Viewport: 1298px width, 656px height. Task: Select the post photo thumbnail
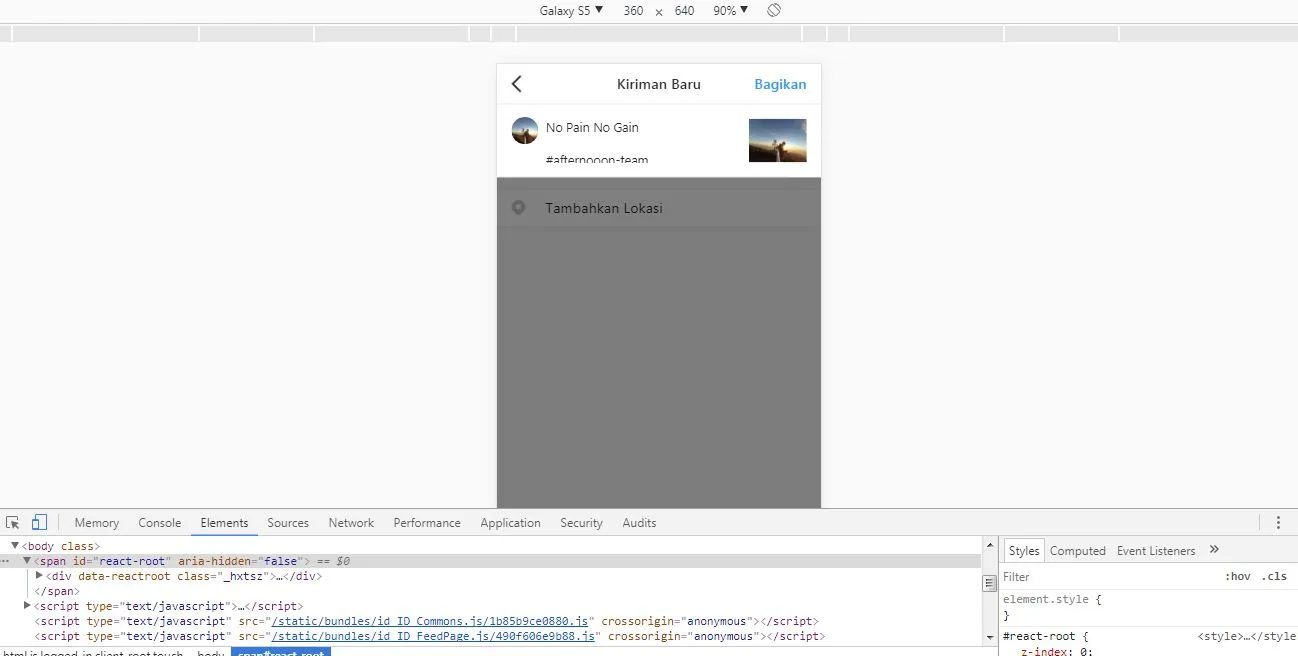(777, 140)
